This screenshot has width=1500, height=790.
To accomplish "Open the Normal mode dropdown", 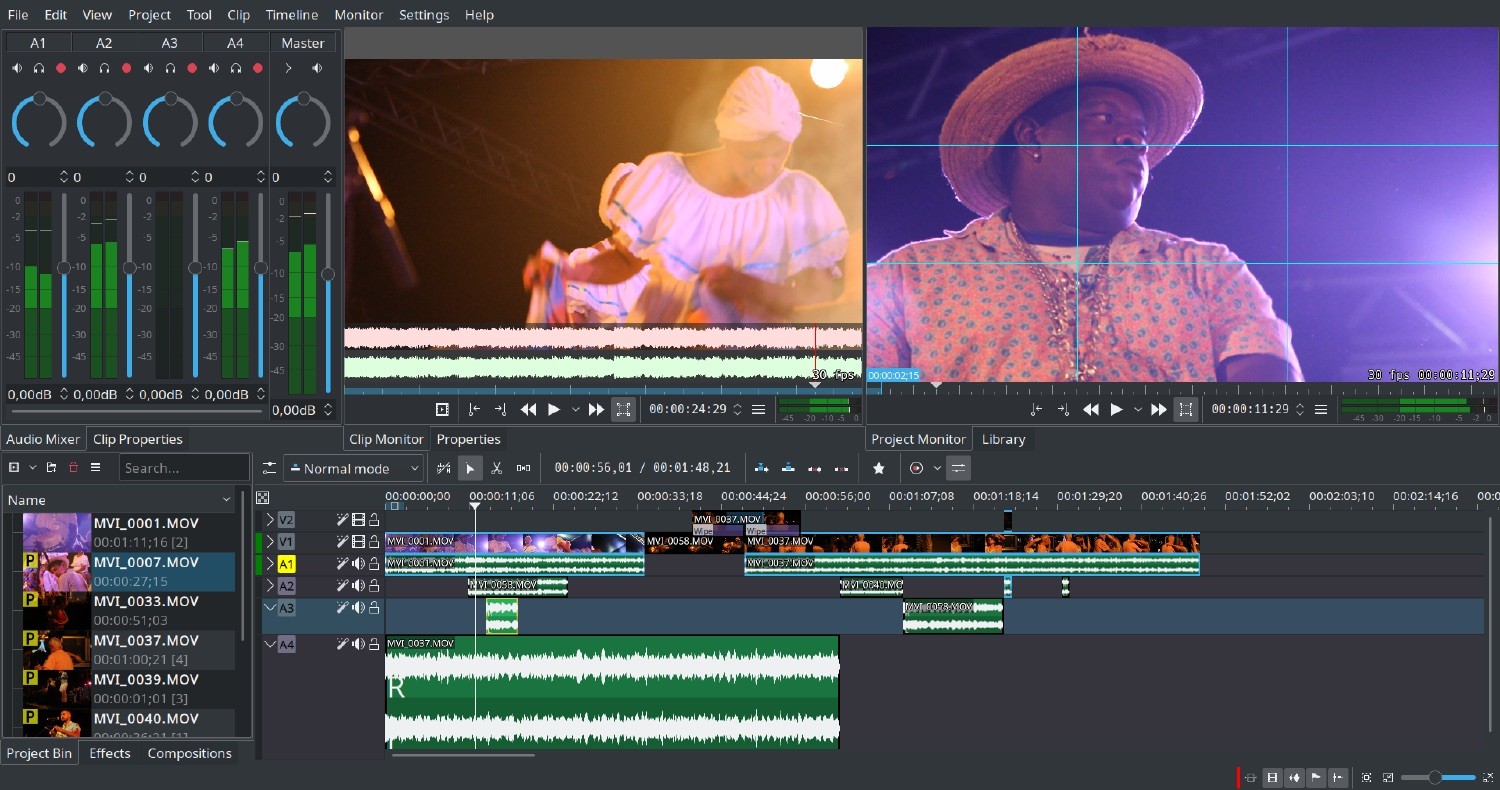I will [354, 468].
